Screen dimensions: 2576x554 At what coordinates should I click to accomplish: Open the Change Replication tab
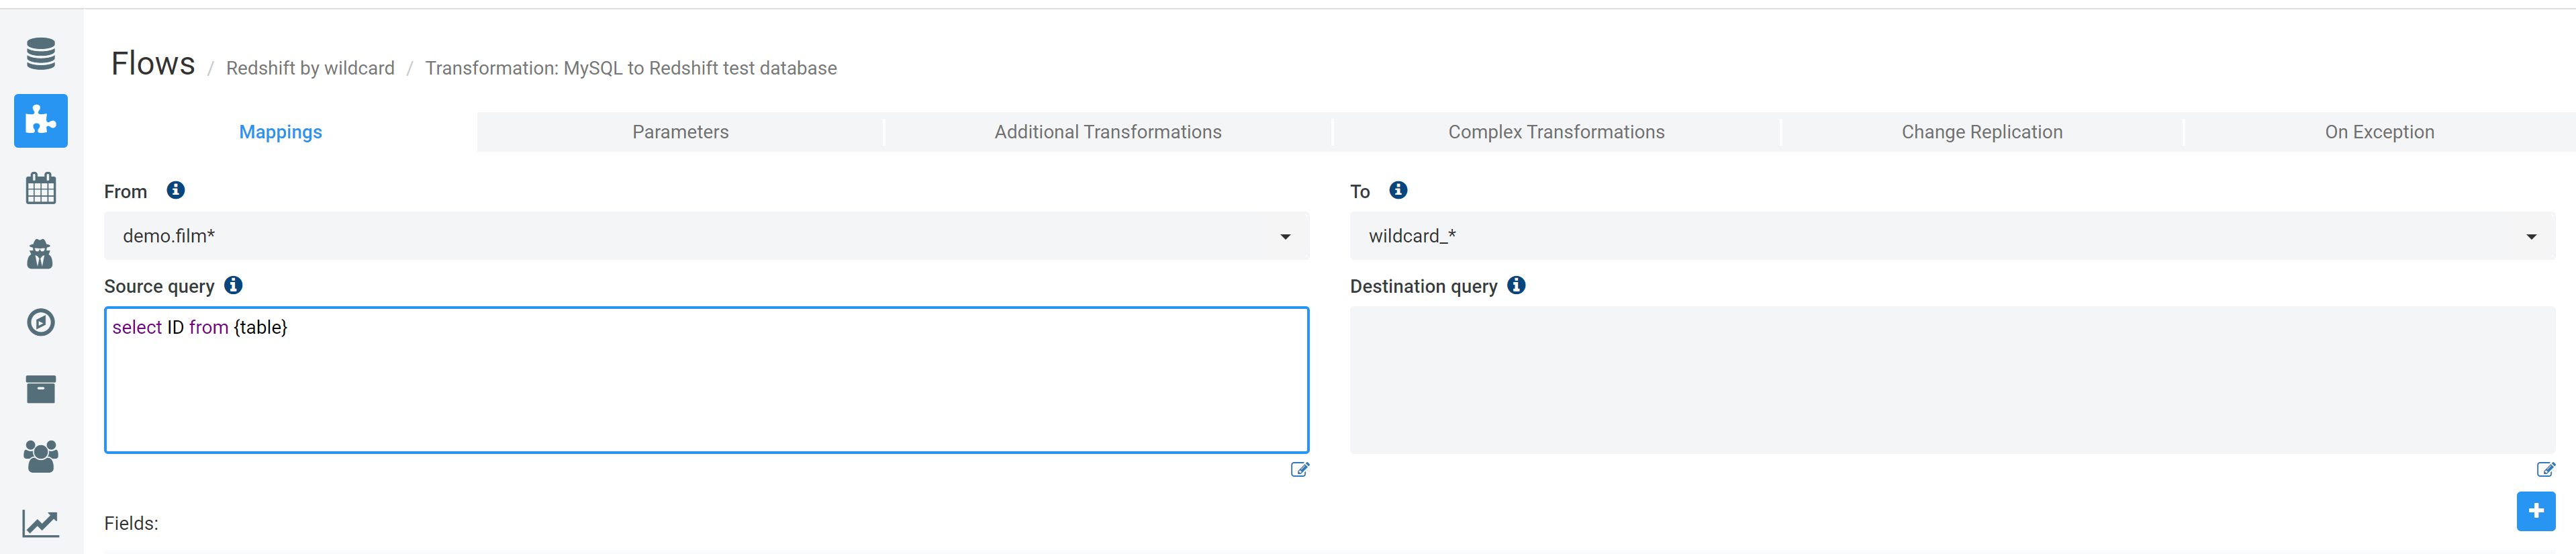pyautogui.click(x=1981, y=132)
